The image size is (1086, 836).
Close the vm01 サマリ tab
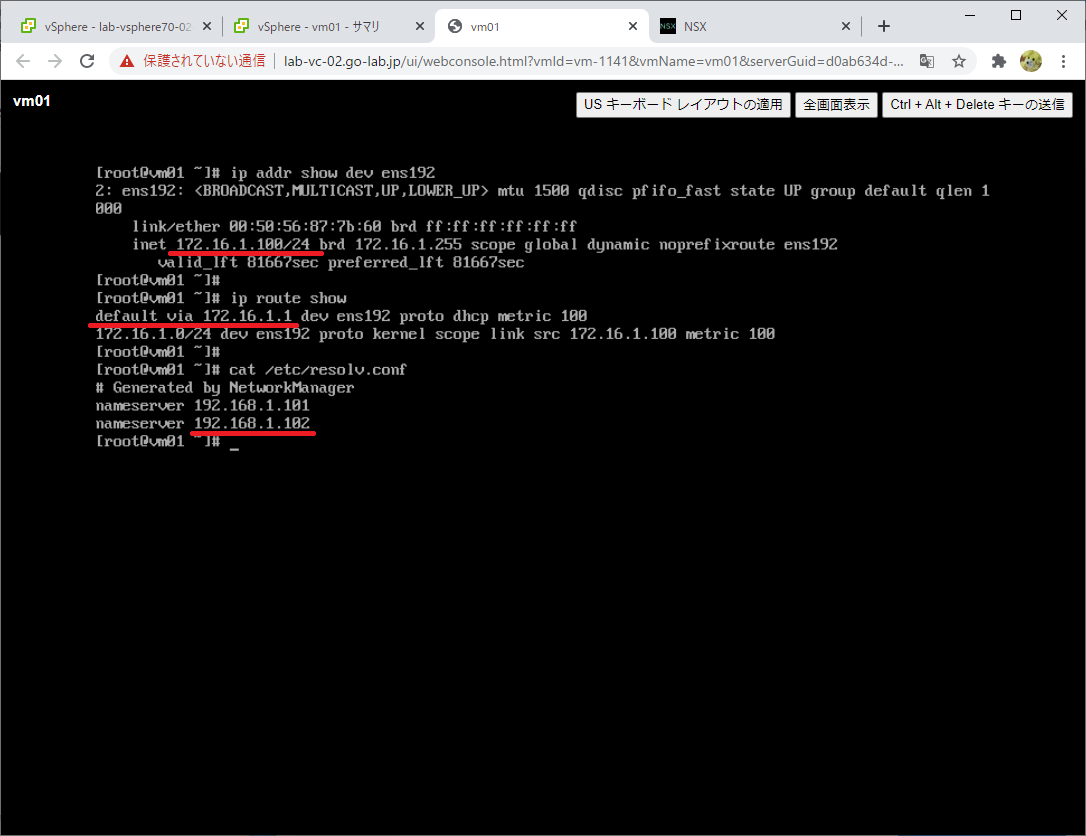420,26
